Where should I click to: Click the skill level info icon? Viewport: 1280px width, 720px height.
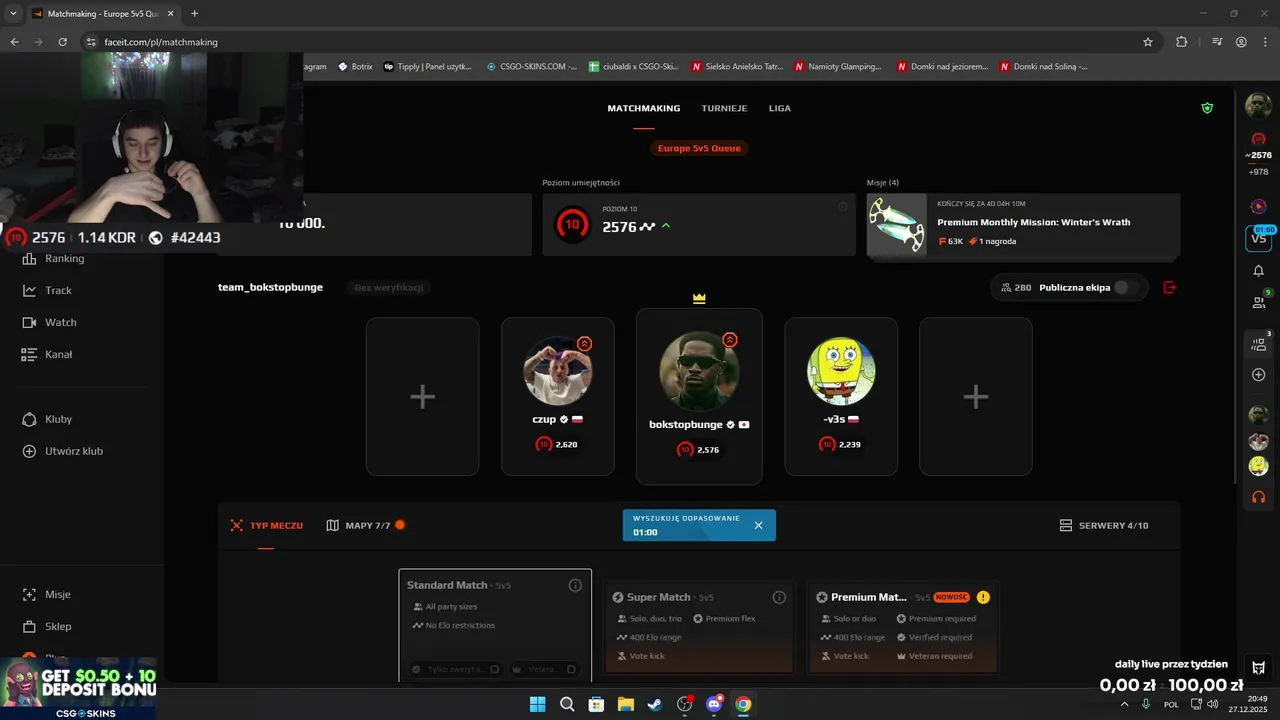(x=842, y=207)
